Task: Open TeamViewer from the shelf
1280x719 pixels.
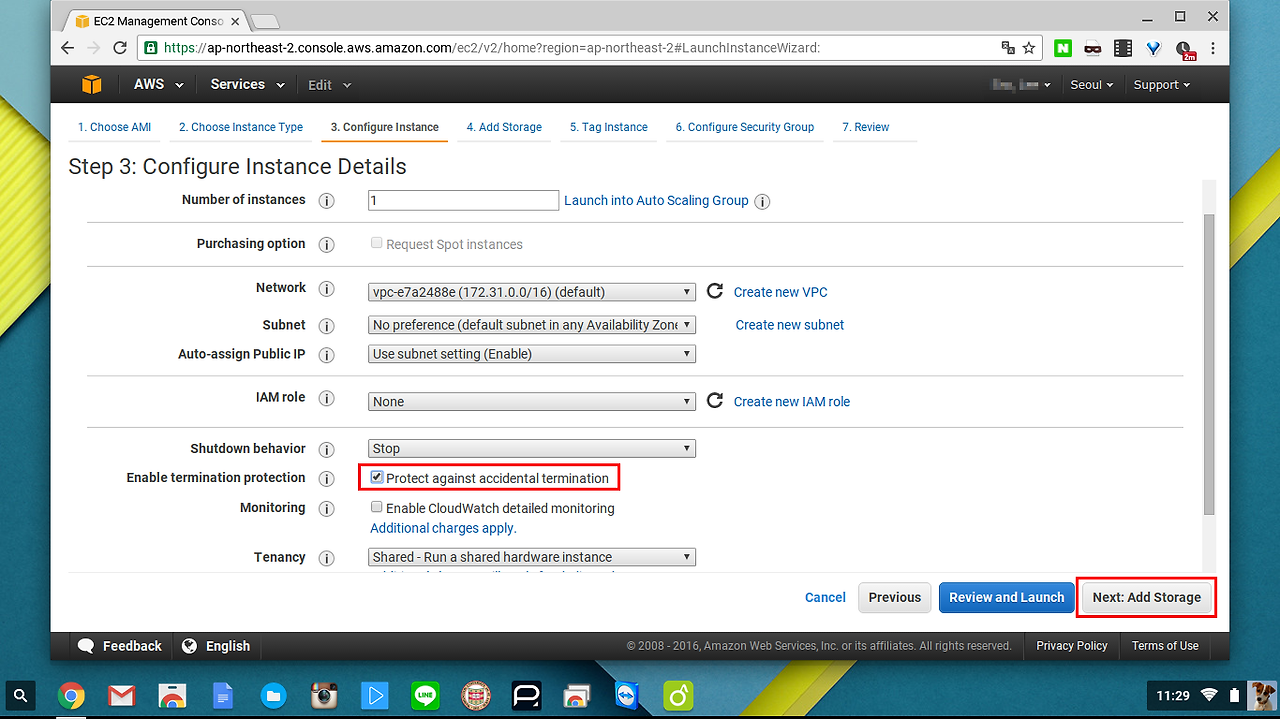Action: click(x=627, y=695)
